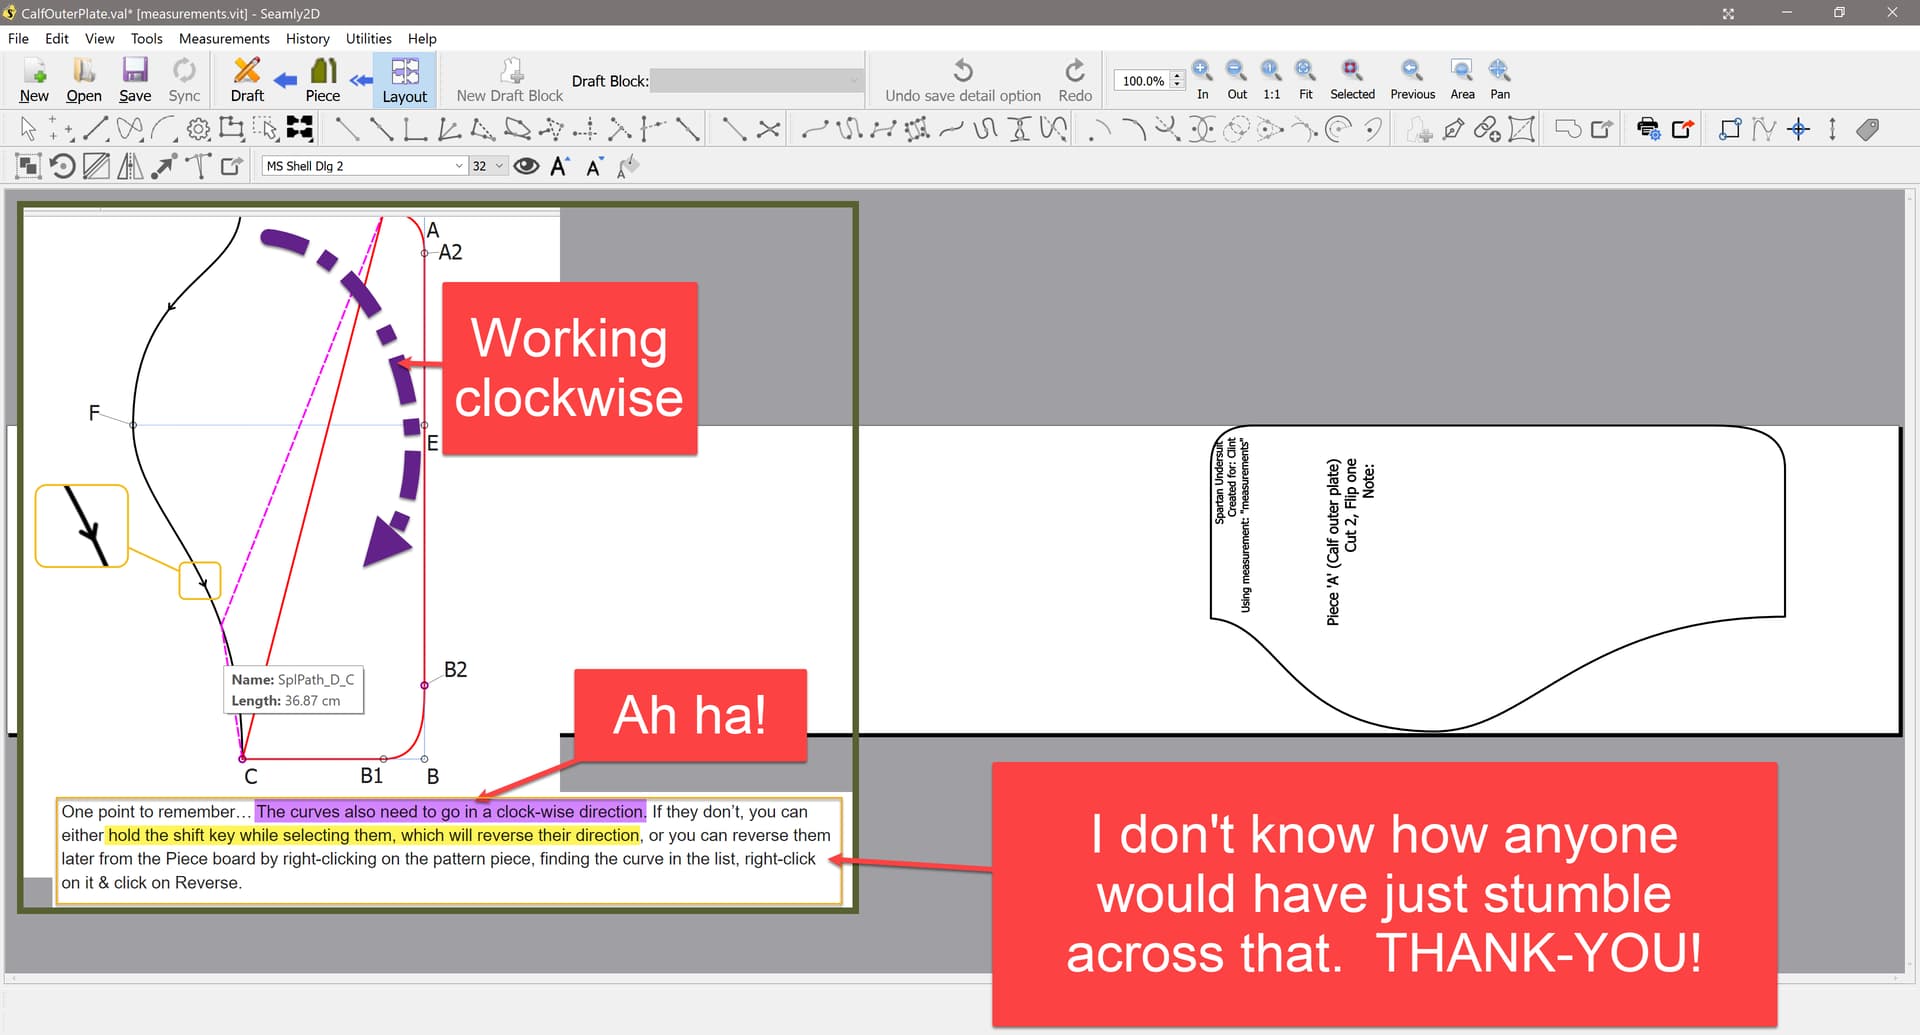Zoom to Fit the view
Viewport: 1920px width, 1035px height.
point(1305,79)
